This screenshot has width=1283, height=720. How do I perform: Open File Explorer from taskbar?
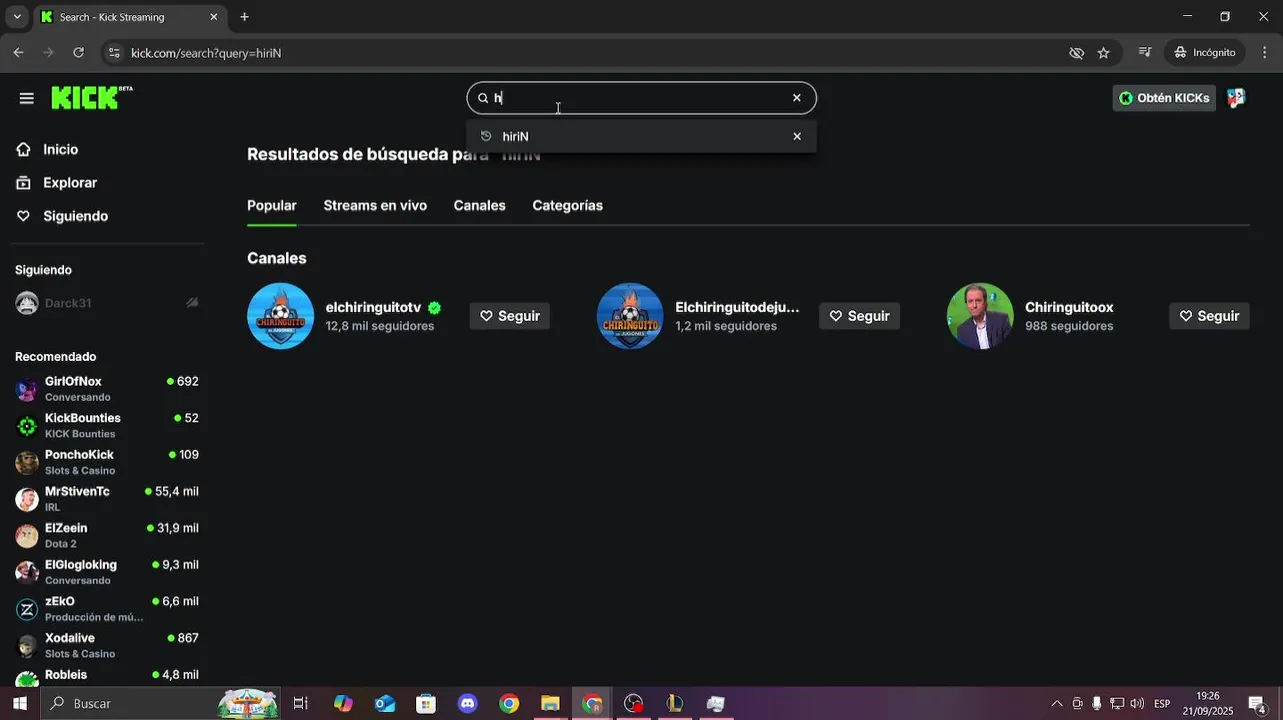(550, 704)
